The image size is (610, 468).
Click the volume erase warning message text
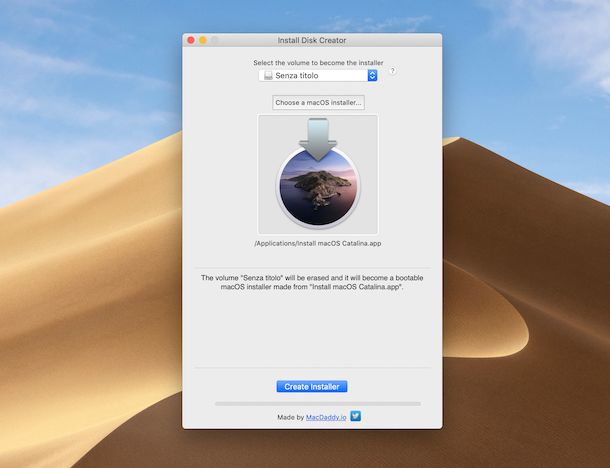coord(312,282)
